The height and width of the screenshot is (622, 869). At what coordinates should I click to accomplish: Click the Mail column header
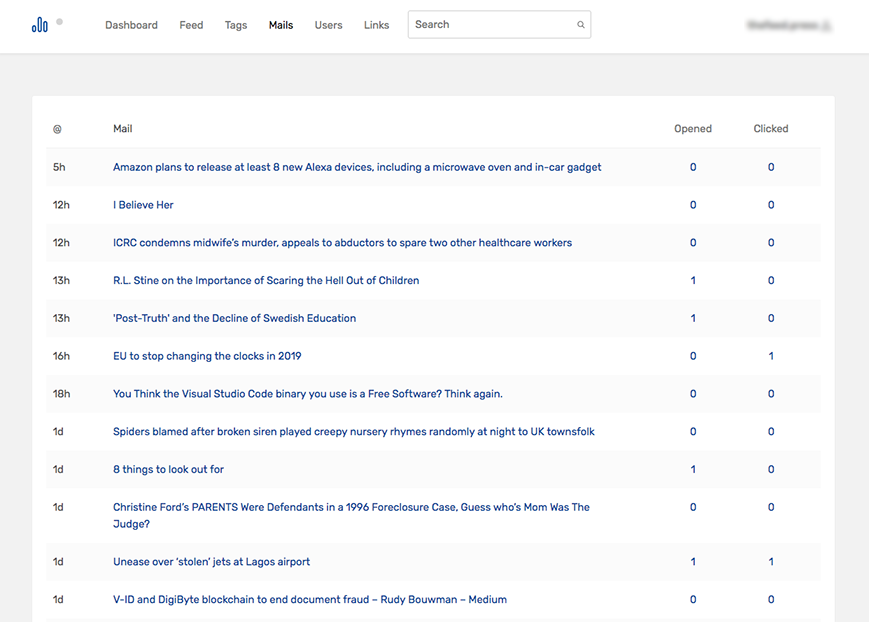pos(122,129)
